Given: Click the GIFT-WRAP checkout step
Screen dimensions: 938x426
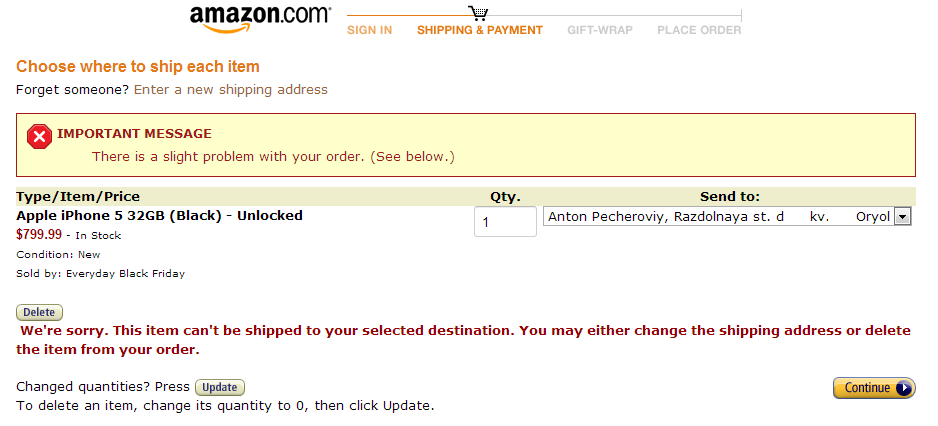Looking at the screenshot, I should click(x=600, y=30).
